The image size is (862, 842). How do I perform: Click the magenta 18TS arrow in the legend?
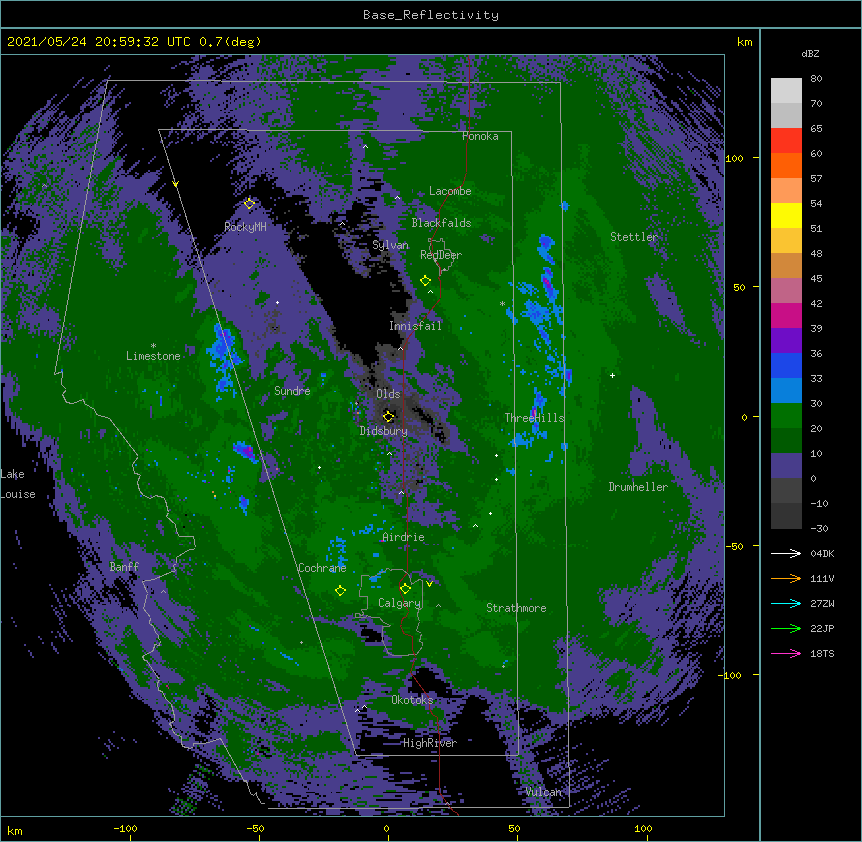(x=786, y=653)
